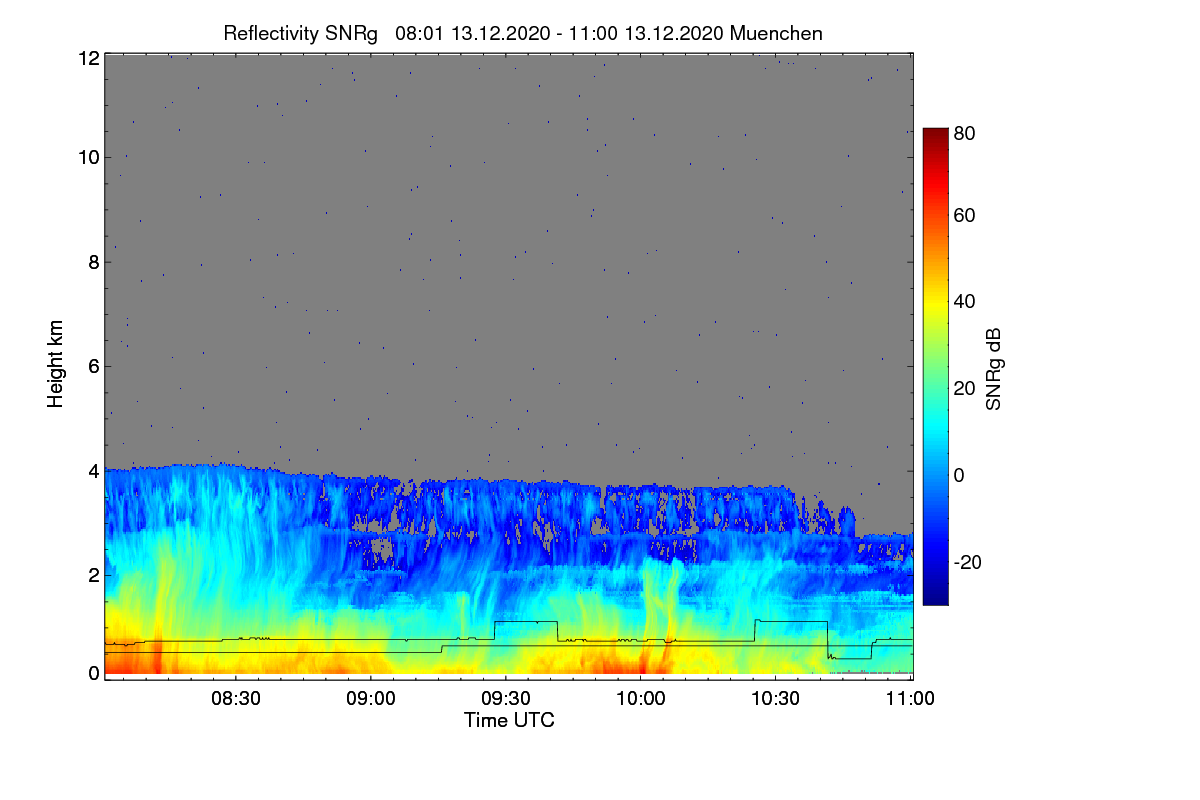Click the colorbar value label '40'
The image size is (1200, 800).
pos(964,301)
